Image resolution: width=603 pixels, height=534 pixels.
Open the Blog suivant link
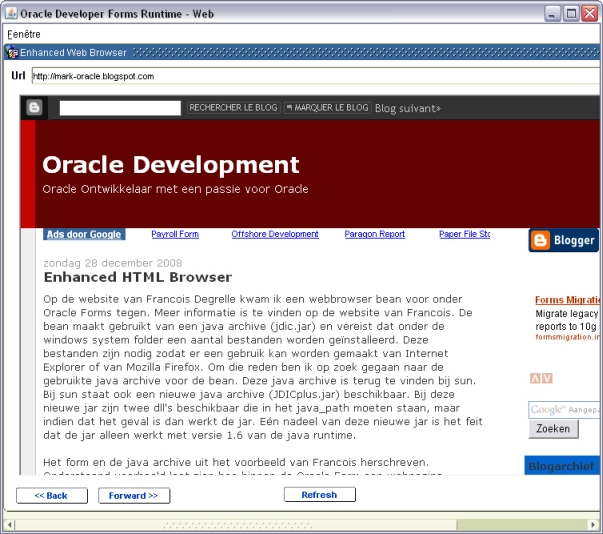coord(408,108)
